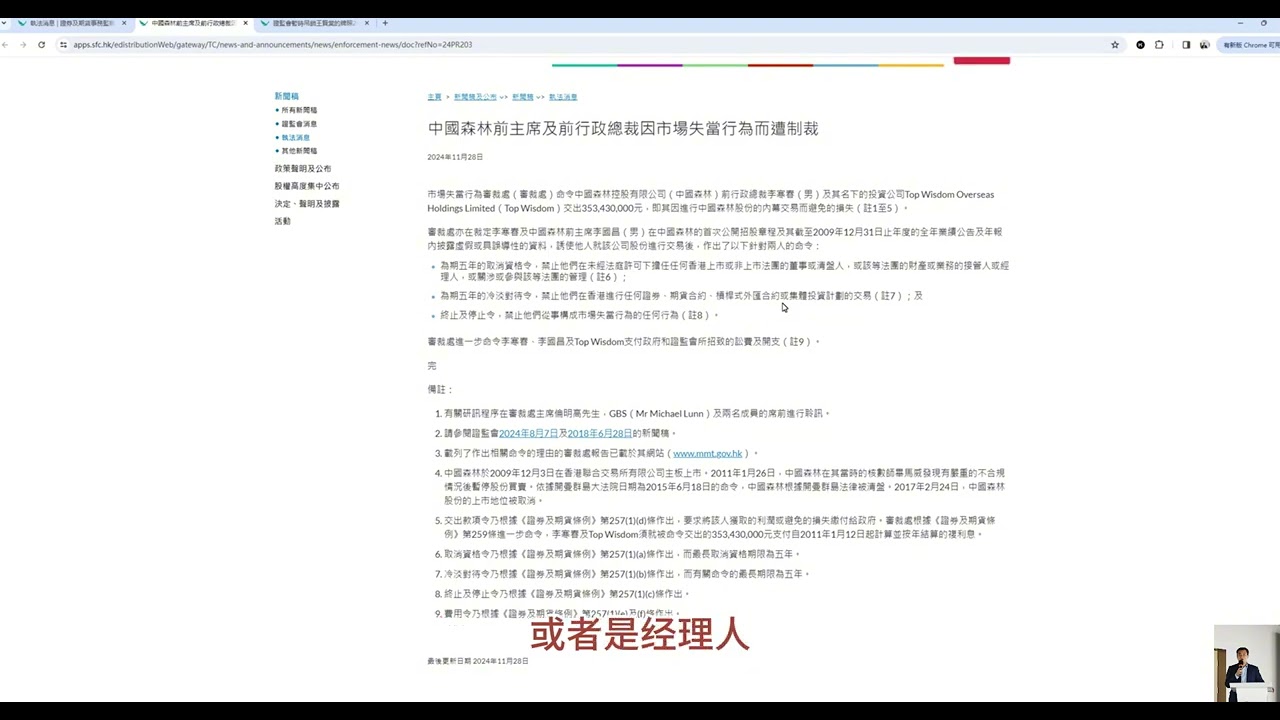Go to 主頁 breadcrumb link
This screenshot has height=720, width=1280.
pyautogui.click(x=434, y=97)
